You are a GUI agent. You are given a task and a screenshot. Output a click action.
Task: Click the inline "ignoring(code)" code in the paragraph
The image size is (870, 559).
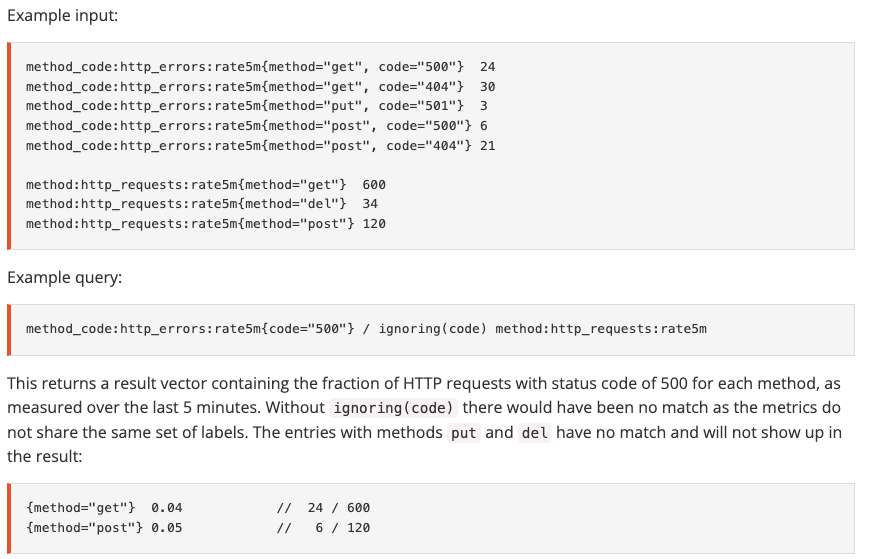pos(393,408)
